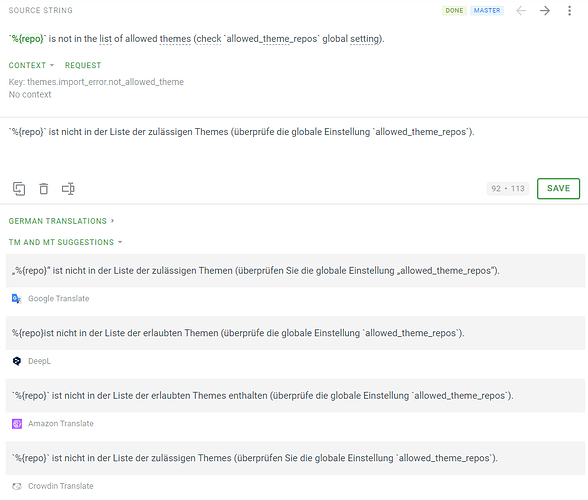
Task: Click the underlined word 'themes' in source
Action: point(175,39)
